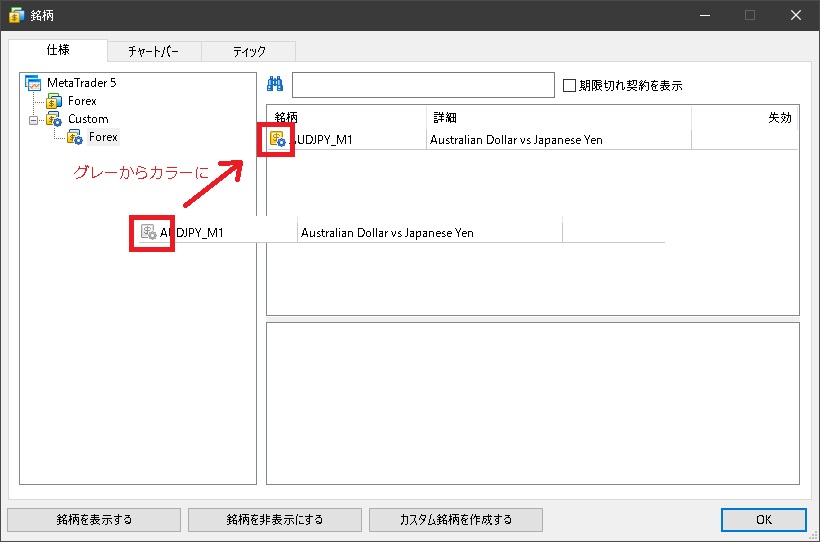
Task: Sort by the 失効 column header
Action: pyautogui.click(x=745, y=118)
